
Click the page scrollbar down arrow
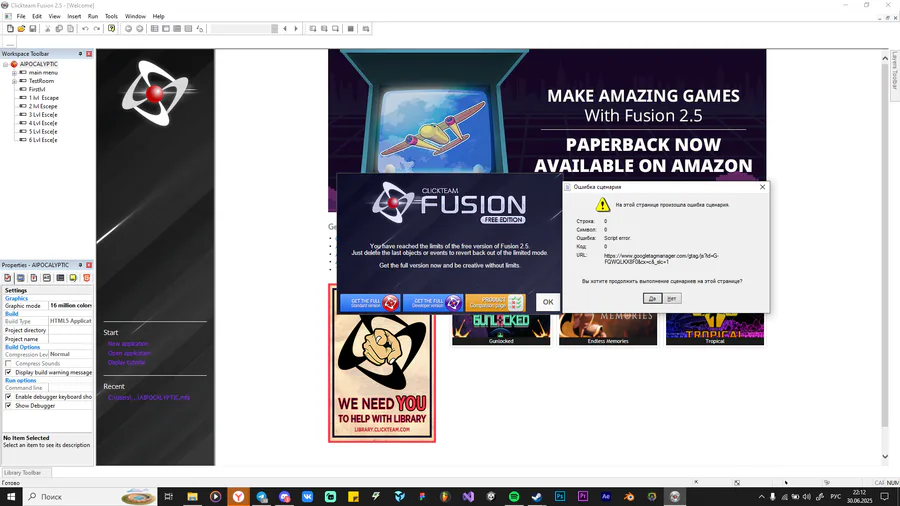[885, 457]
